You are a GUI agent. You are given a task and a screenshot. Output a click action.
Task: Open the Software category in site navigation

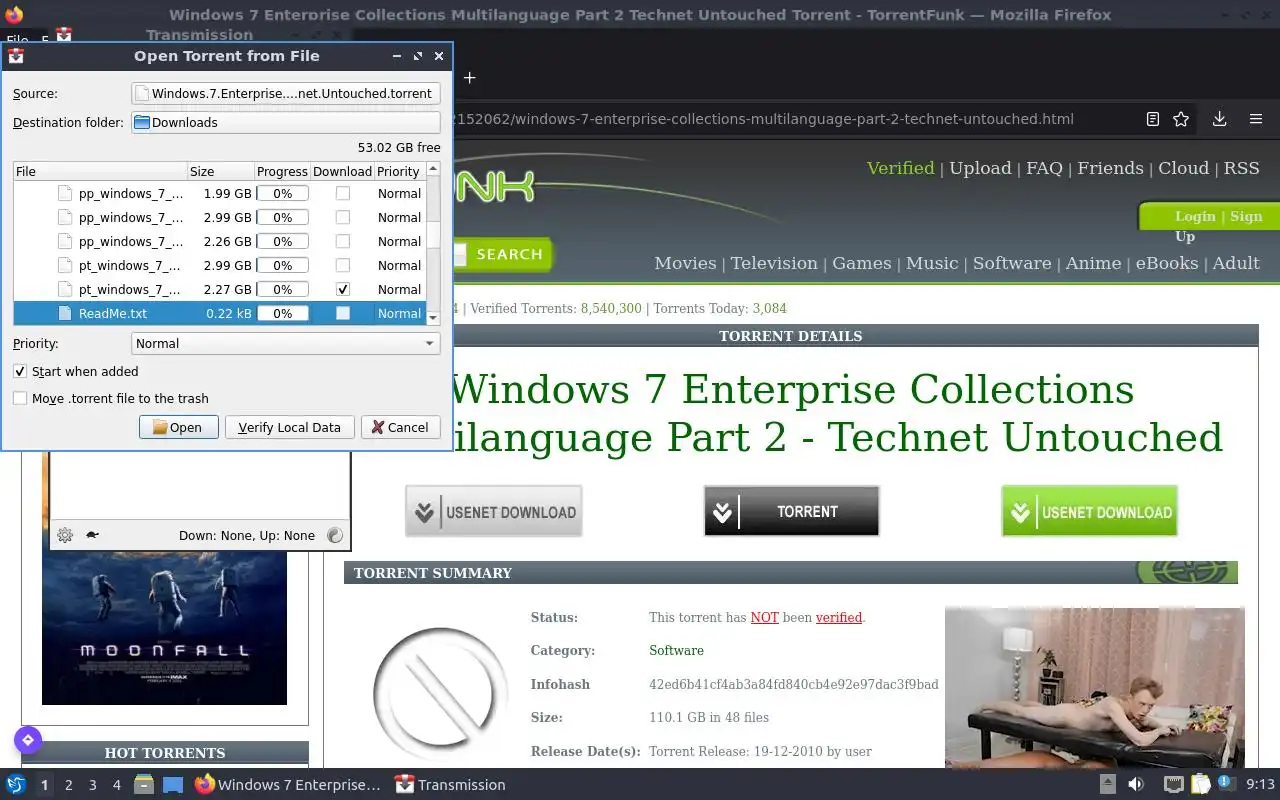(1012, 263)
